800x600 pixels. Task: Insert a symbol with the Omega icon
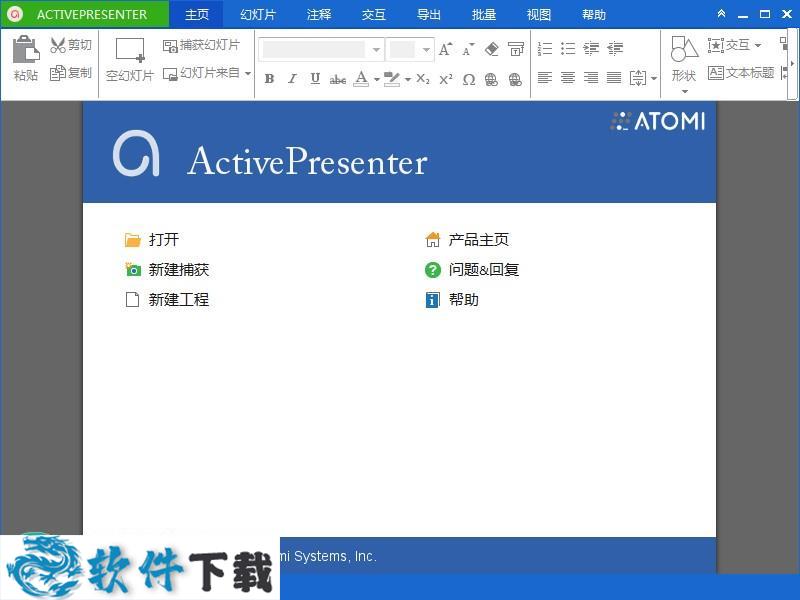click(x=469, y=79)
